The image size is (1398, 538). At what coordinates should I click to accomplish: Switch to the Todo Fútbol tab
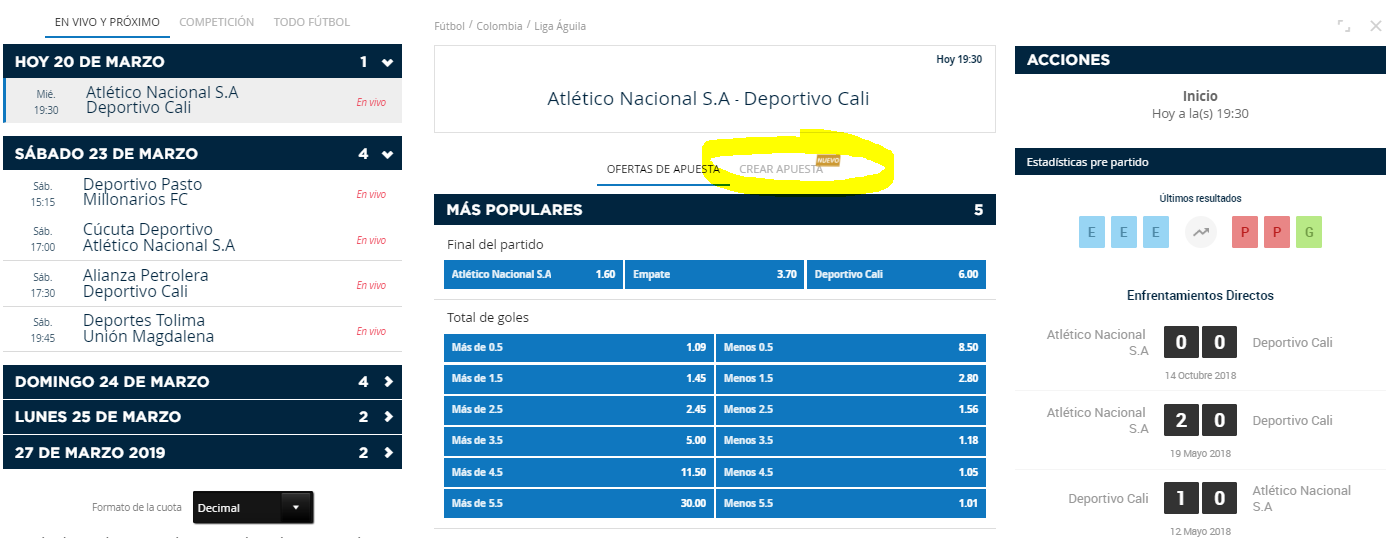point(311,22)
